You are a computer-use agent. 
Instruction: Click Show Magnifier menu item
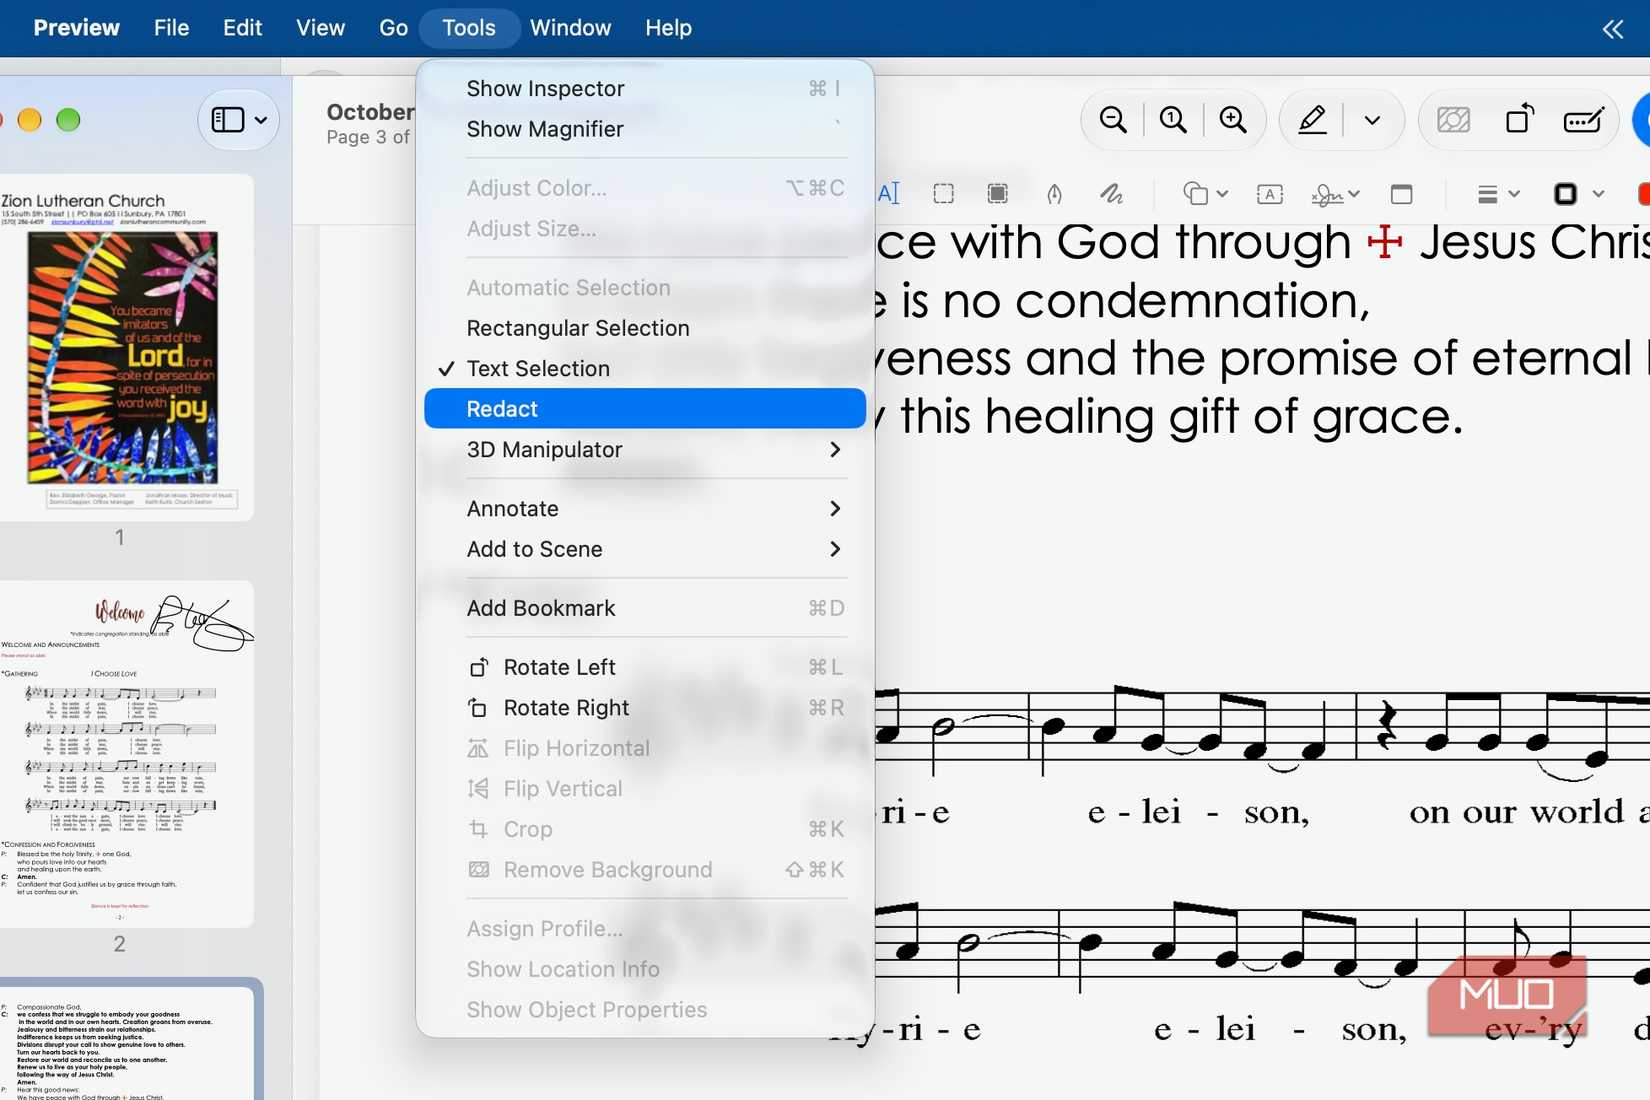645,129
